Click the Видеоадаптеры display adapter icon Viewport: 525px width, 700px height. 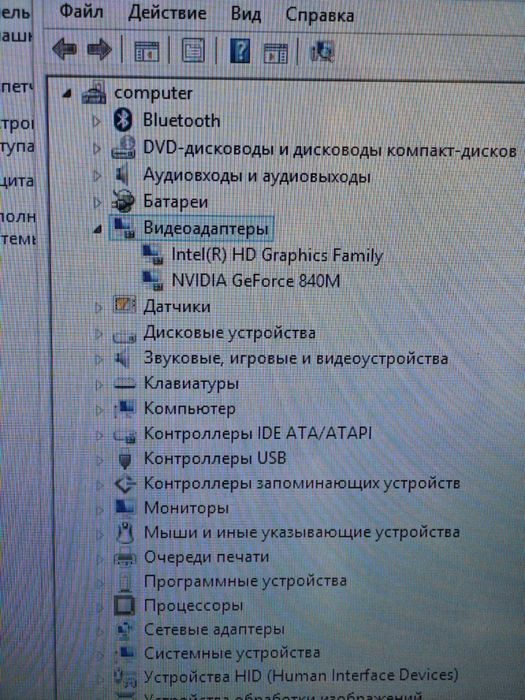pyautogui.click(x=125, y=228)
